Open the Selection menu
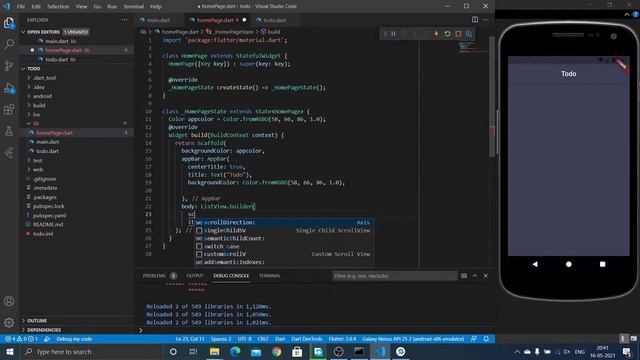640x360 pixels. [x=58, y=7]
